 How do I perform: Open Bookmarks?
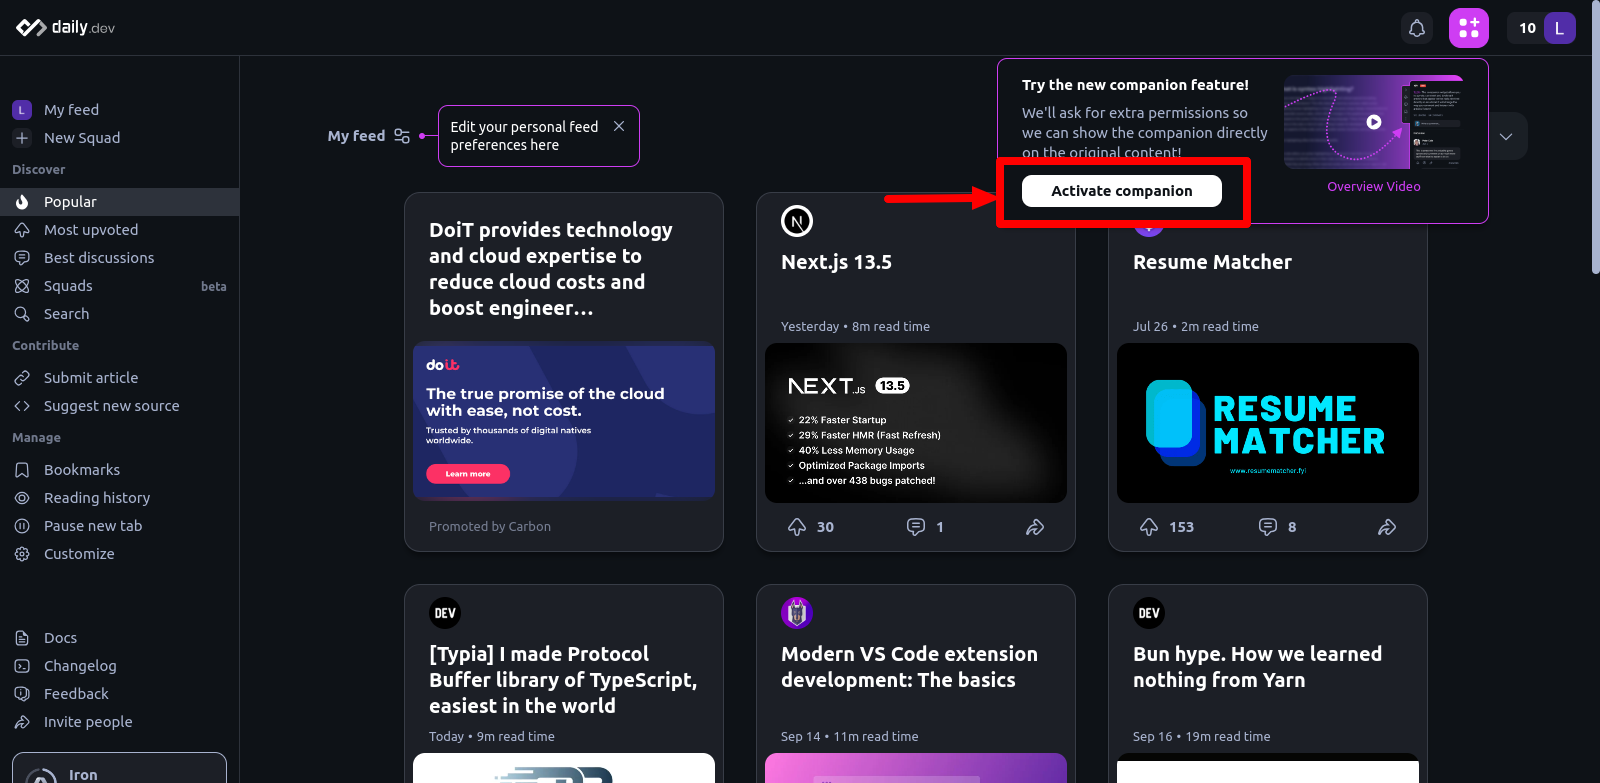(x=119, y=470)
